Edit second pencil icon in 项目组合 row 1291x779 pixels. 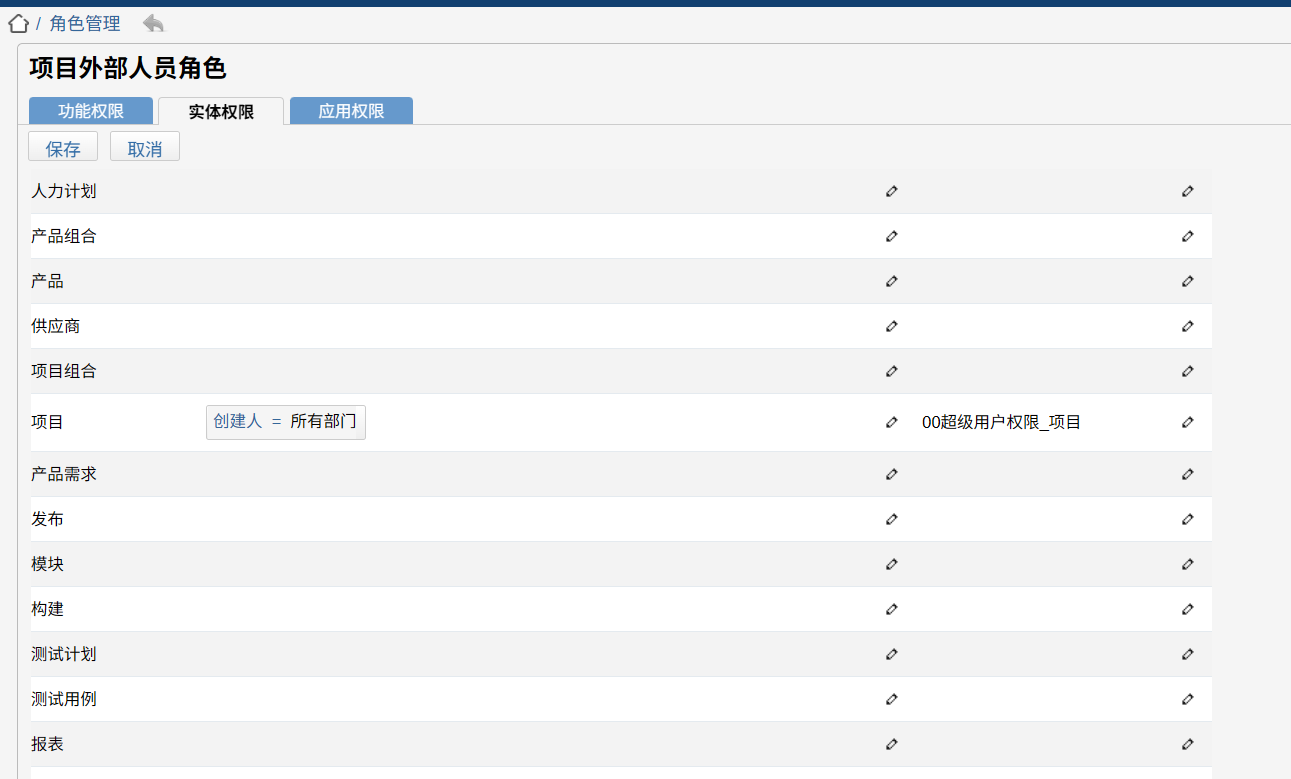[x=1188, y=371]
